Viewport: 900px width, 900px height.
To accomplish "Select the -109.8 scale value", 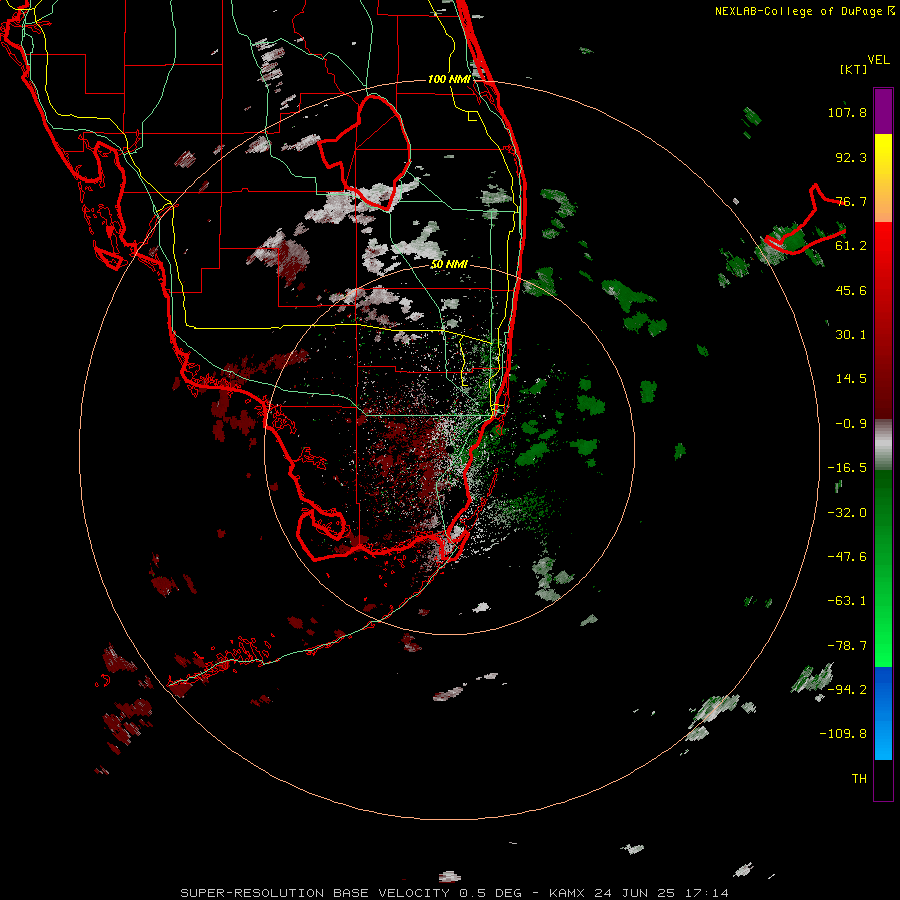I will 843,734.
